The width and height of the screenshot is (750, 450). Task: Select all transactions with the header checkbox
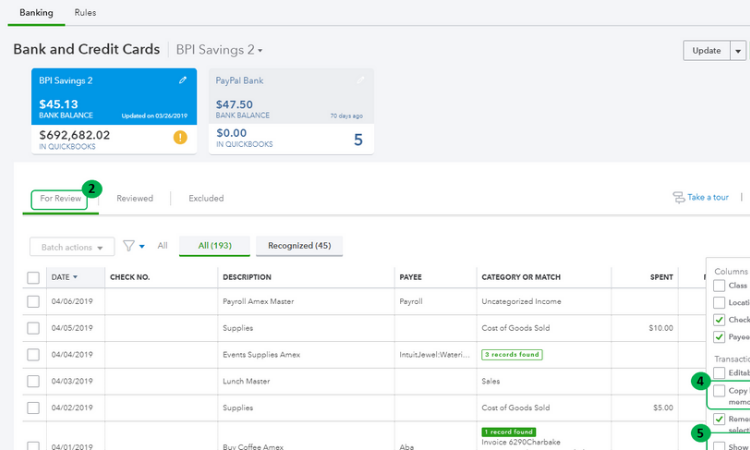(33, 278)
